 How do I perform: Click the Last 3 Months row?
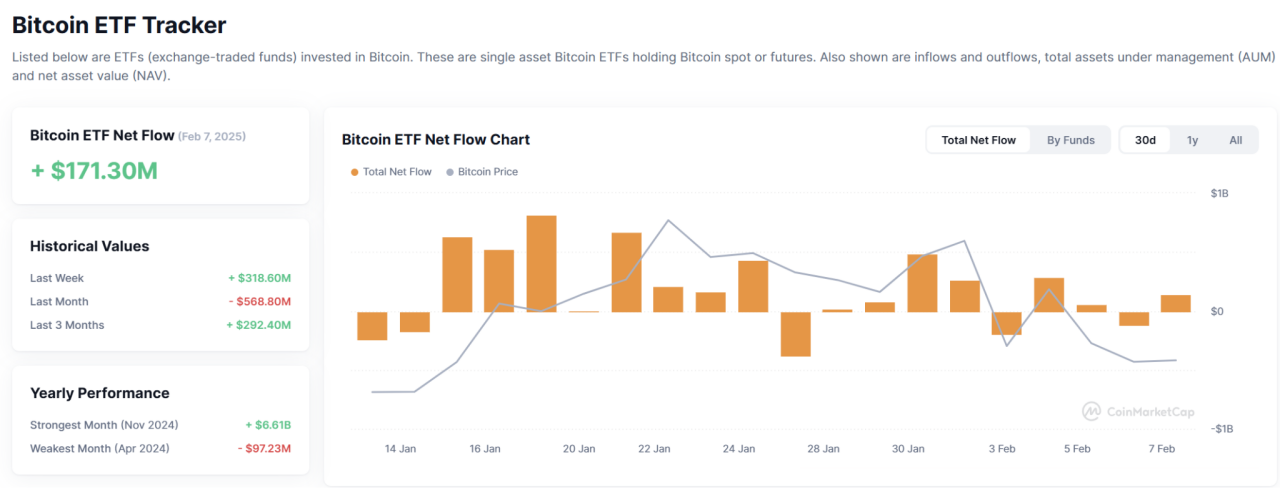pyautogui.click(x=160, y=325)
